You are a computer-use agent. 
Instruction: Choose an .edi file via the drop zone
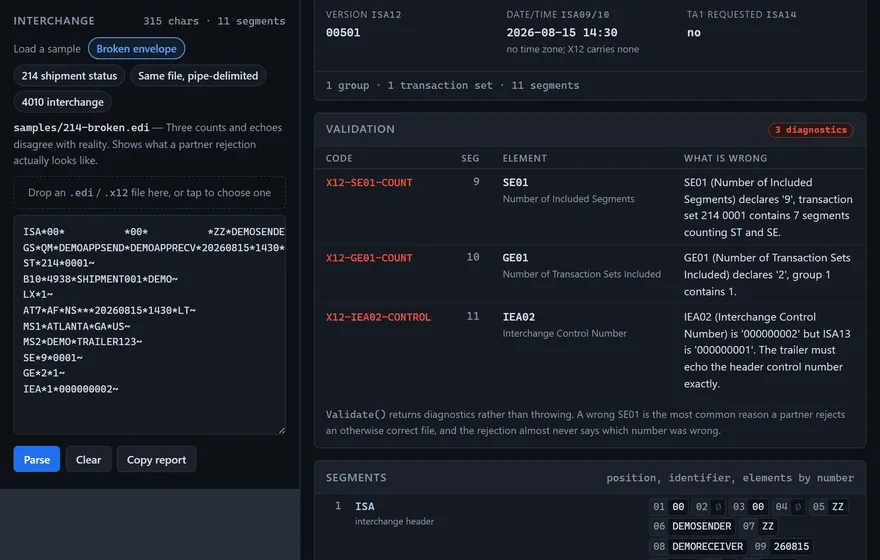[x=149, y=192]
